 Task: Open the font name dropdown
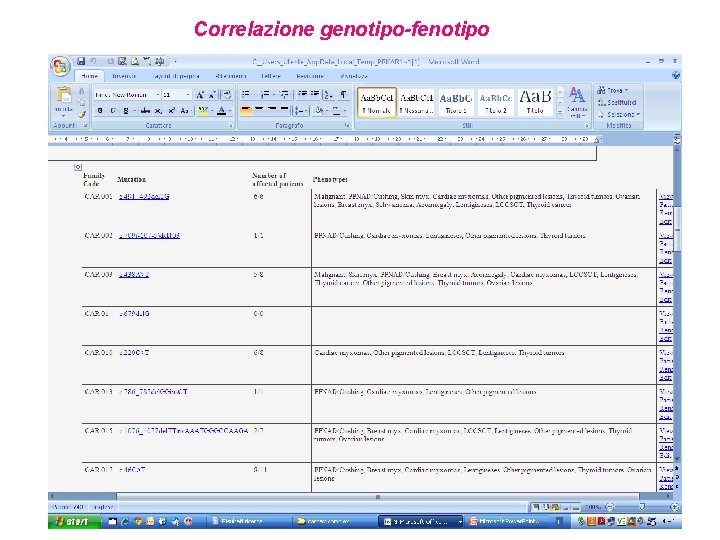[x=158, y=95]
